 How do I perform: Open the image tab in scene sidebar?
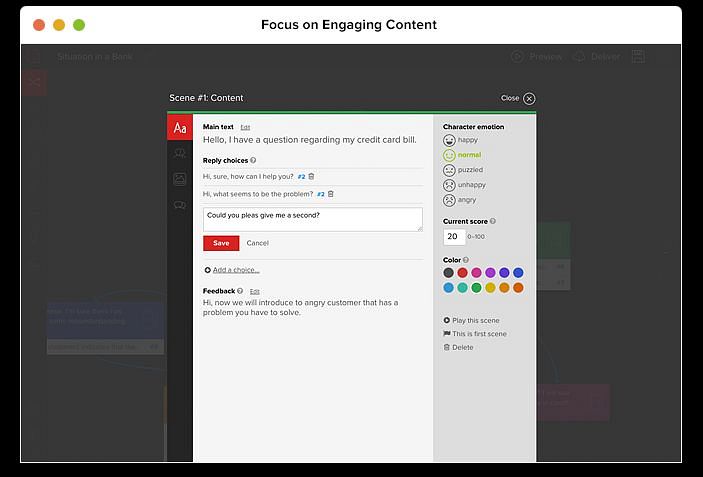(180, 179)
